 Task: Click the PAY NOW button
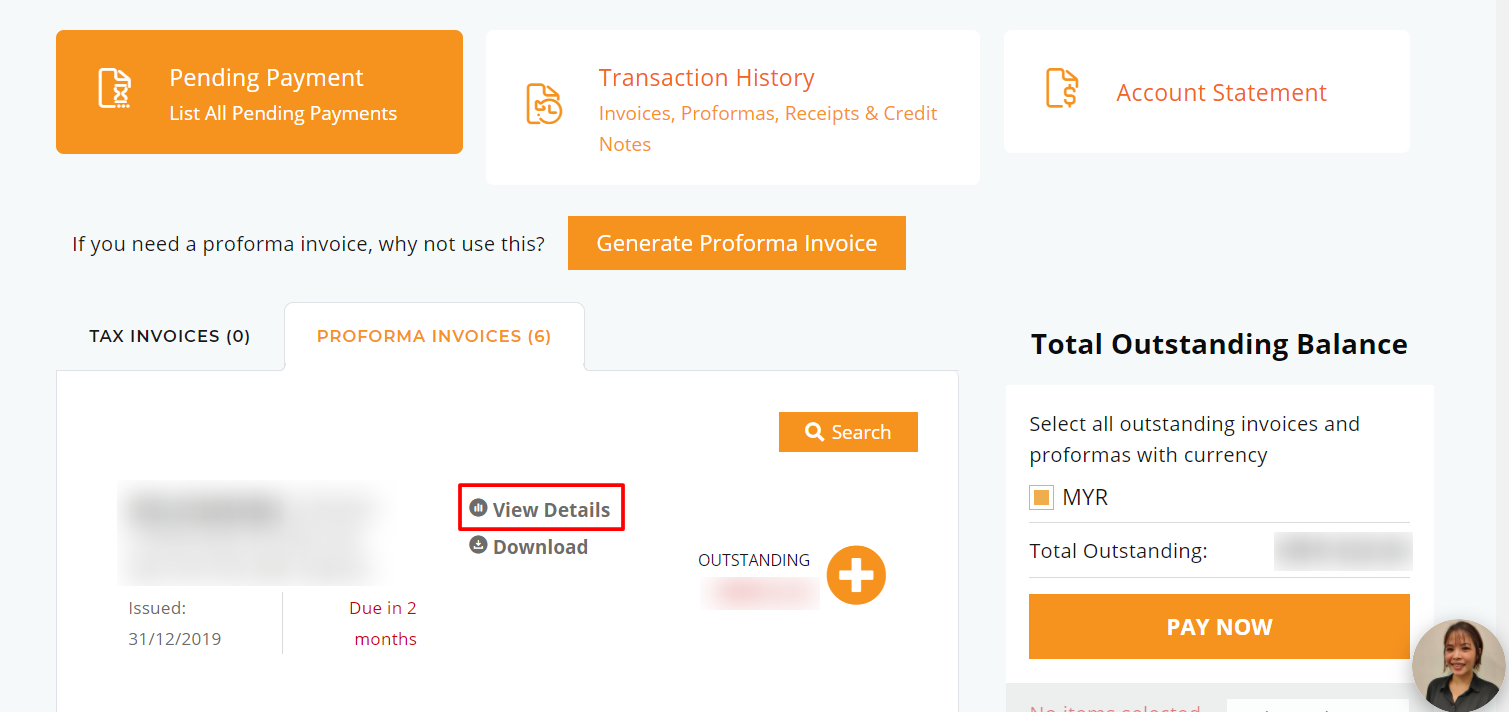[x=1219, y=627]
